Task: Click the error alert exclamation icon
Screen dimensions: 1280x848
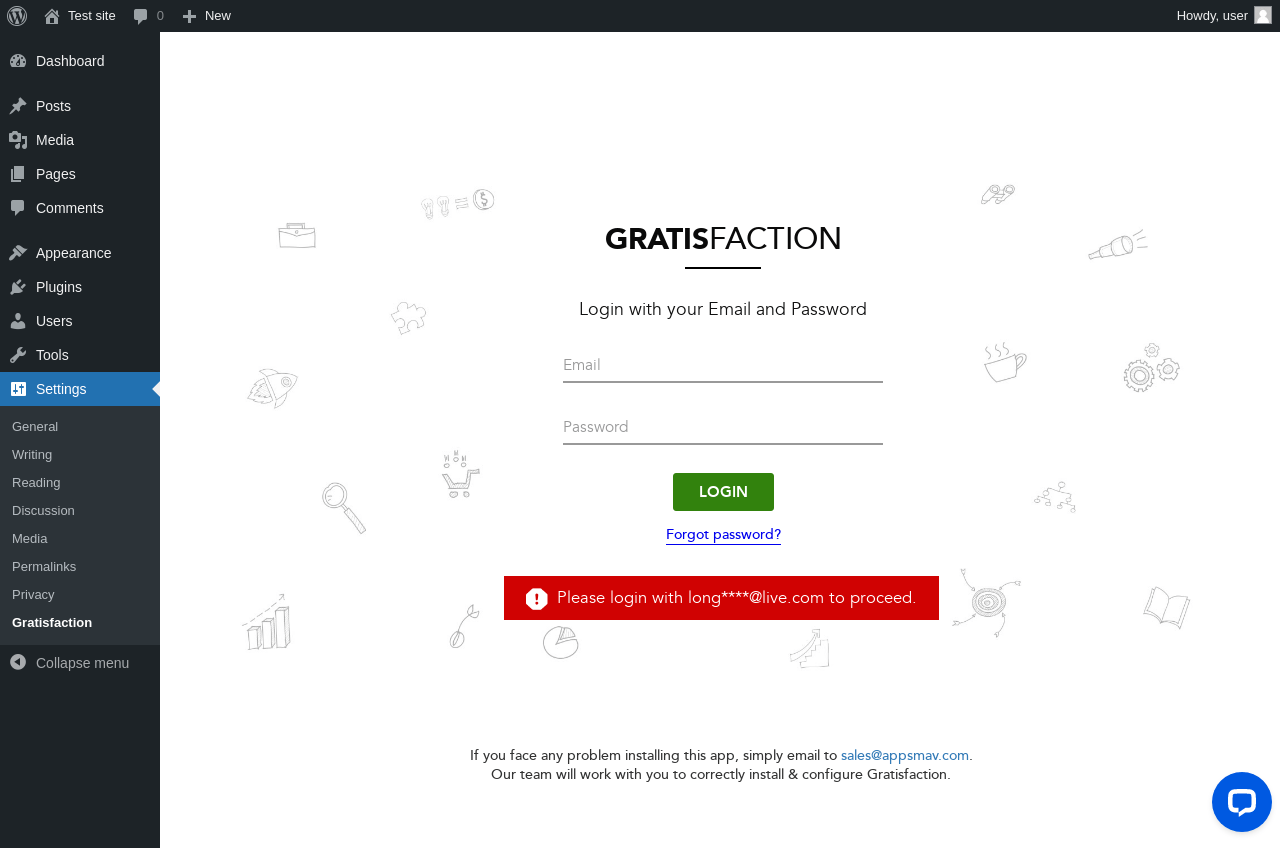Action: pyautogui.click(x=537, y=598)
